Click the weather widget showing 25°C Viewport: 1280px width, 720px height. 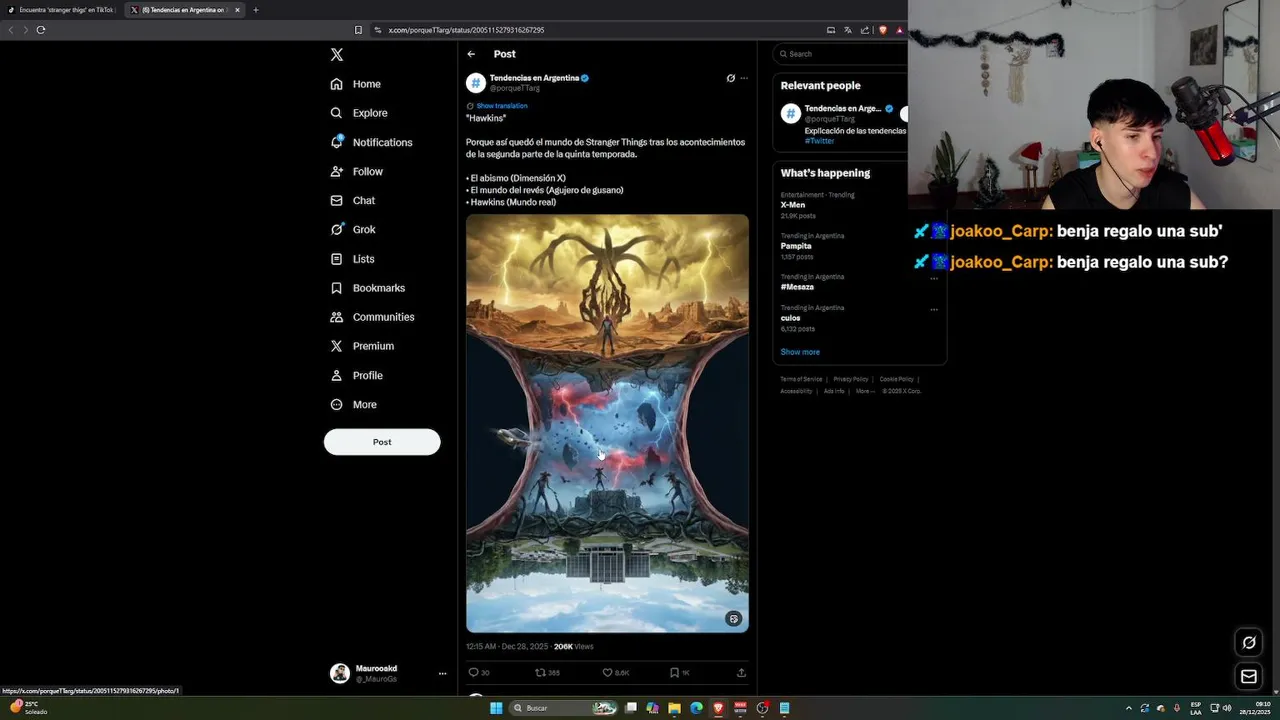click(28, 708)
